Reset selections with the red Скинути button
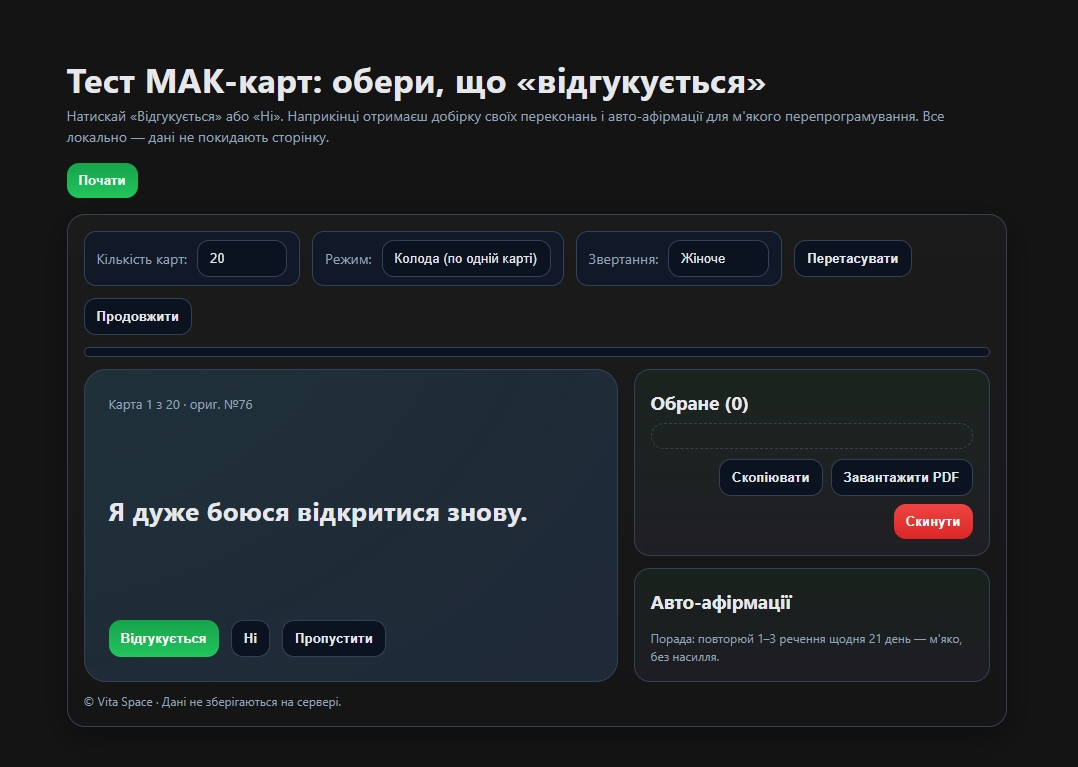 click(x=932, y=522)
